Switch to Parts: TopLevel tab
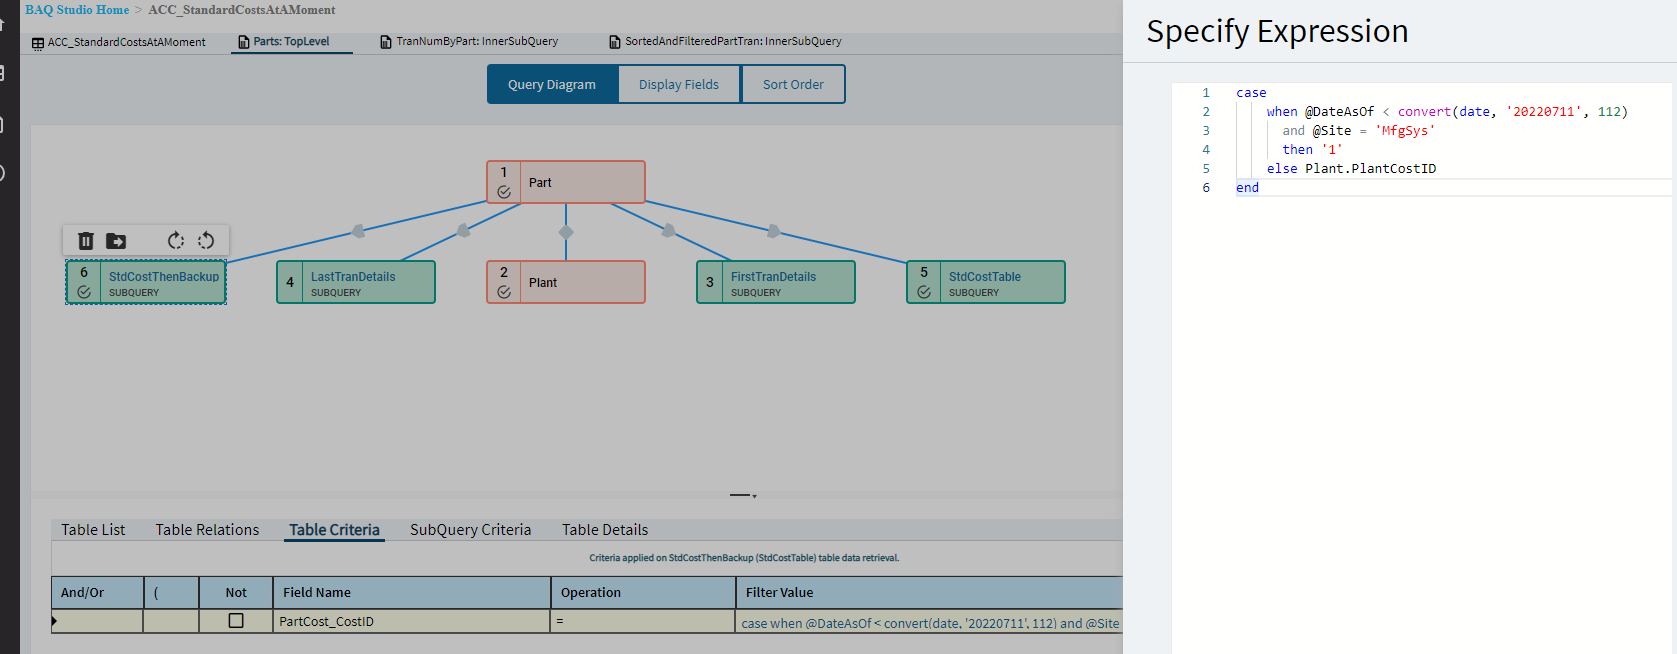 coord(291,42)
